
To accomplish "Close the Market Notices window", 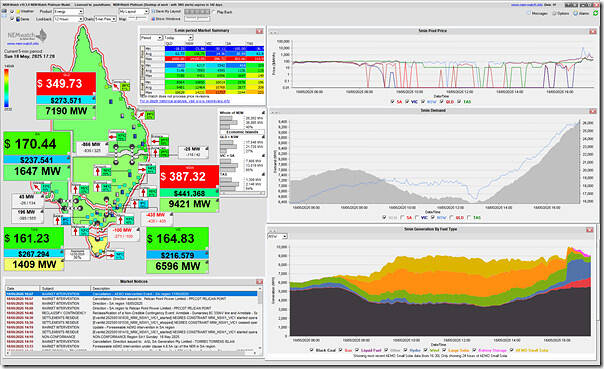I will pyautogui.click(x=259, y=282).
